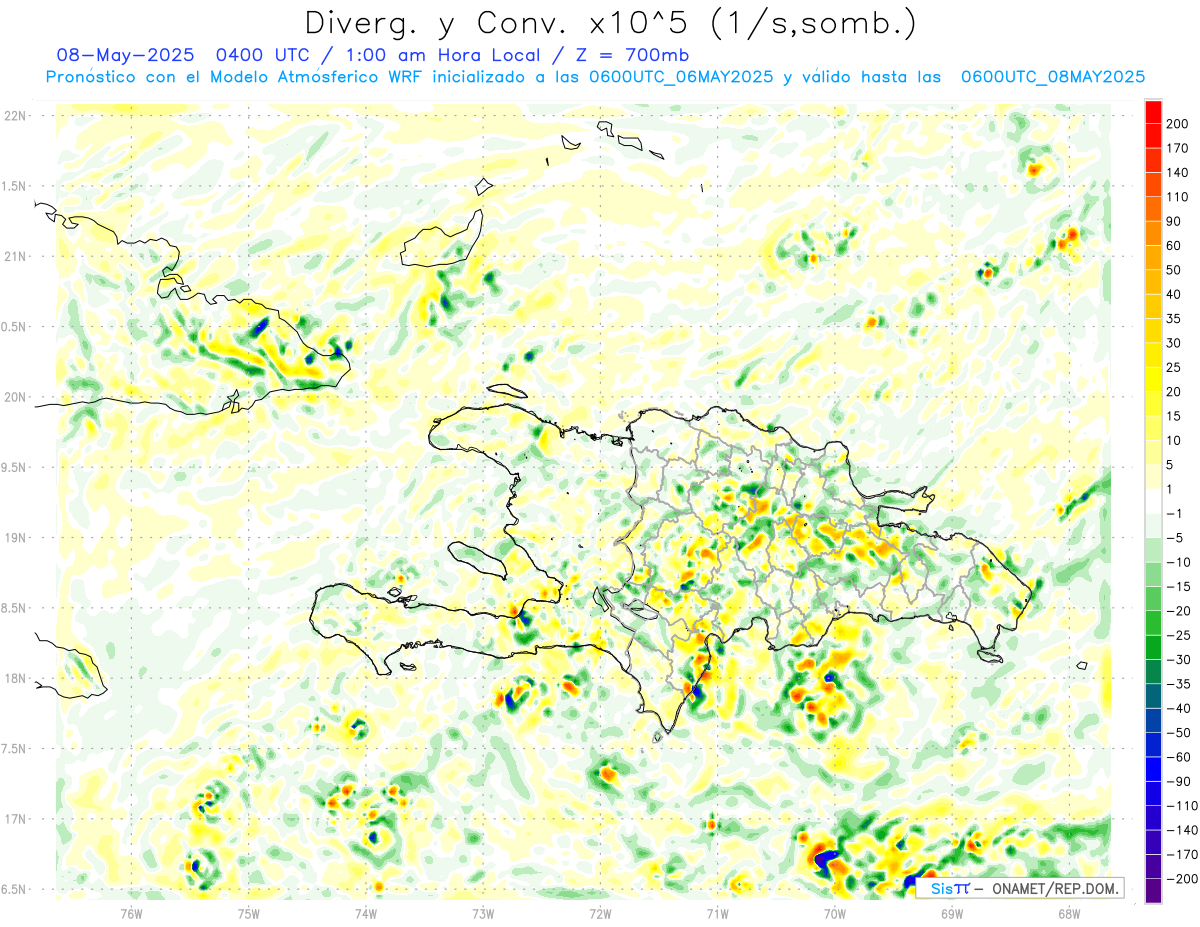Click the clipped latitude label '1.5N'
The height and width of the screenshot is (927, 1200).
(x=13, y=186)
